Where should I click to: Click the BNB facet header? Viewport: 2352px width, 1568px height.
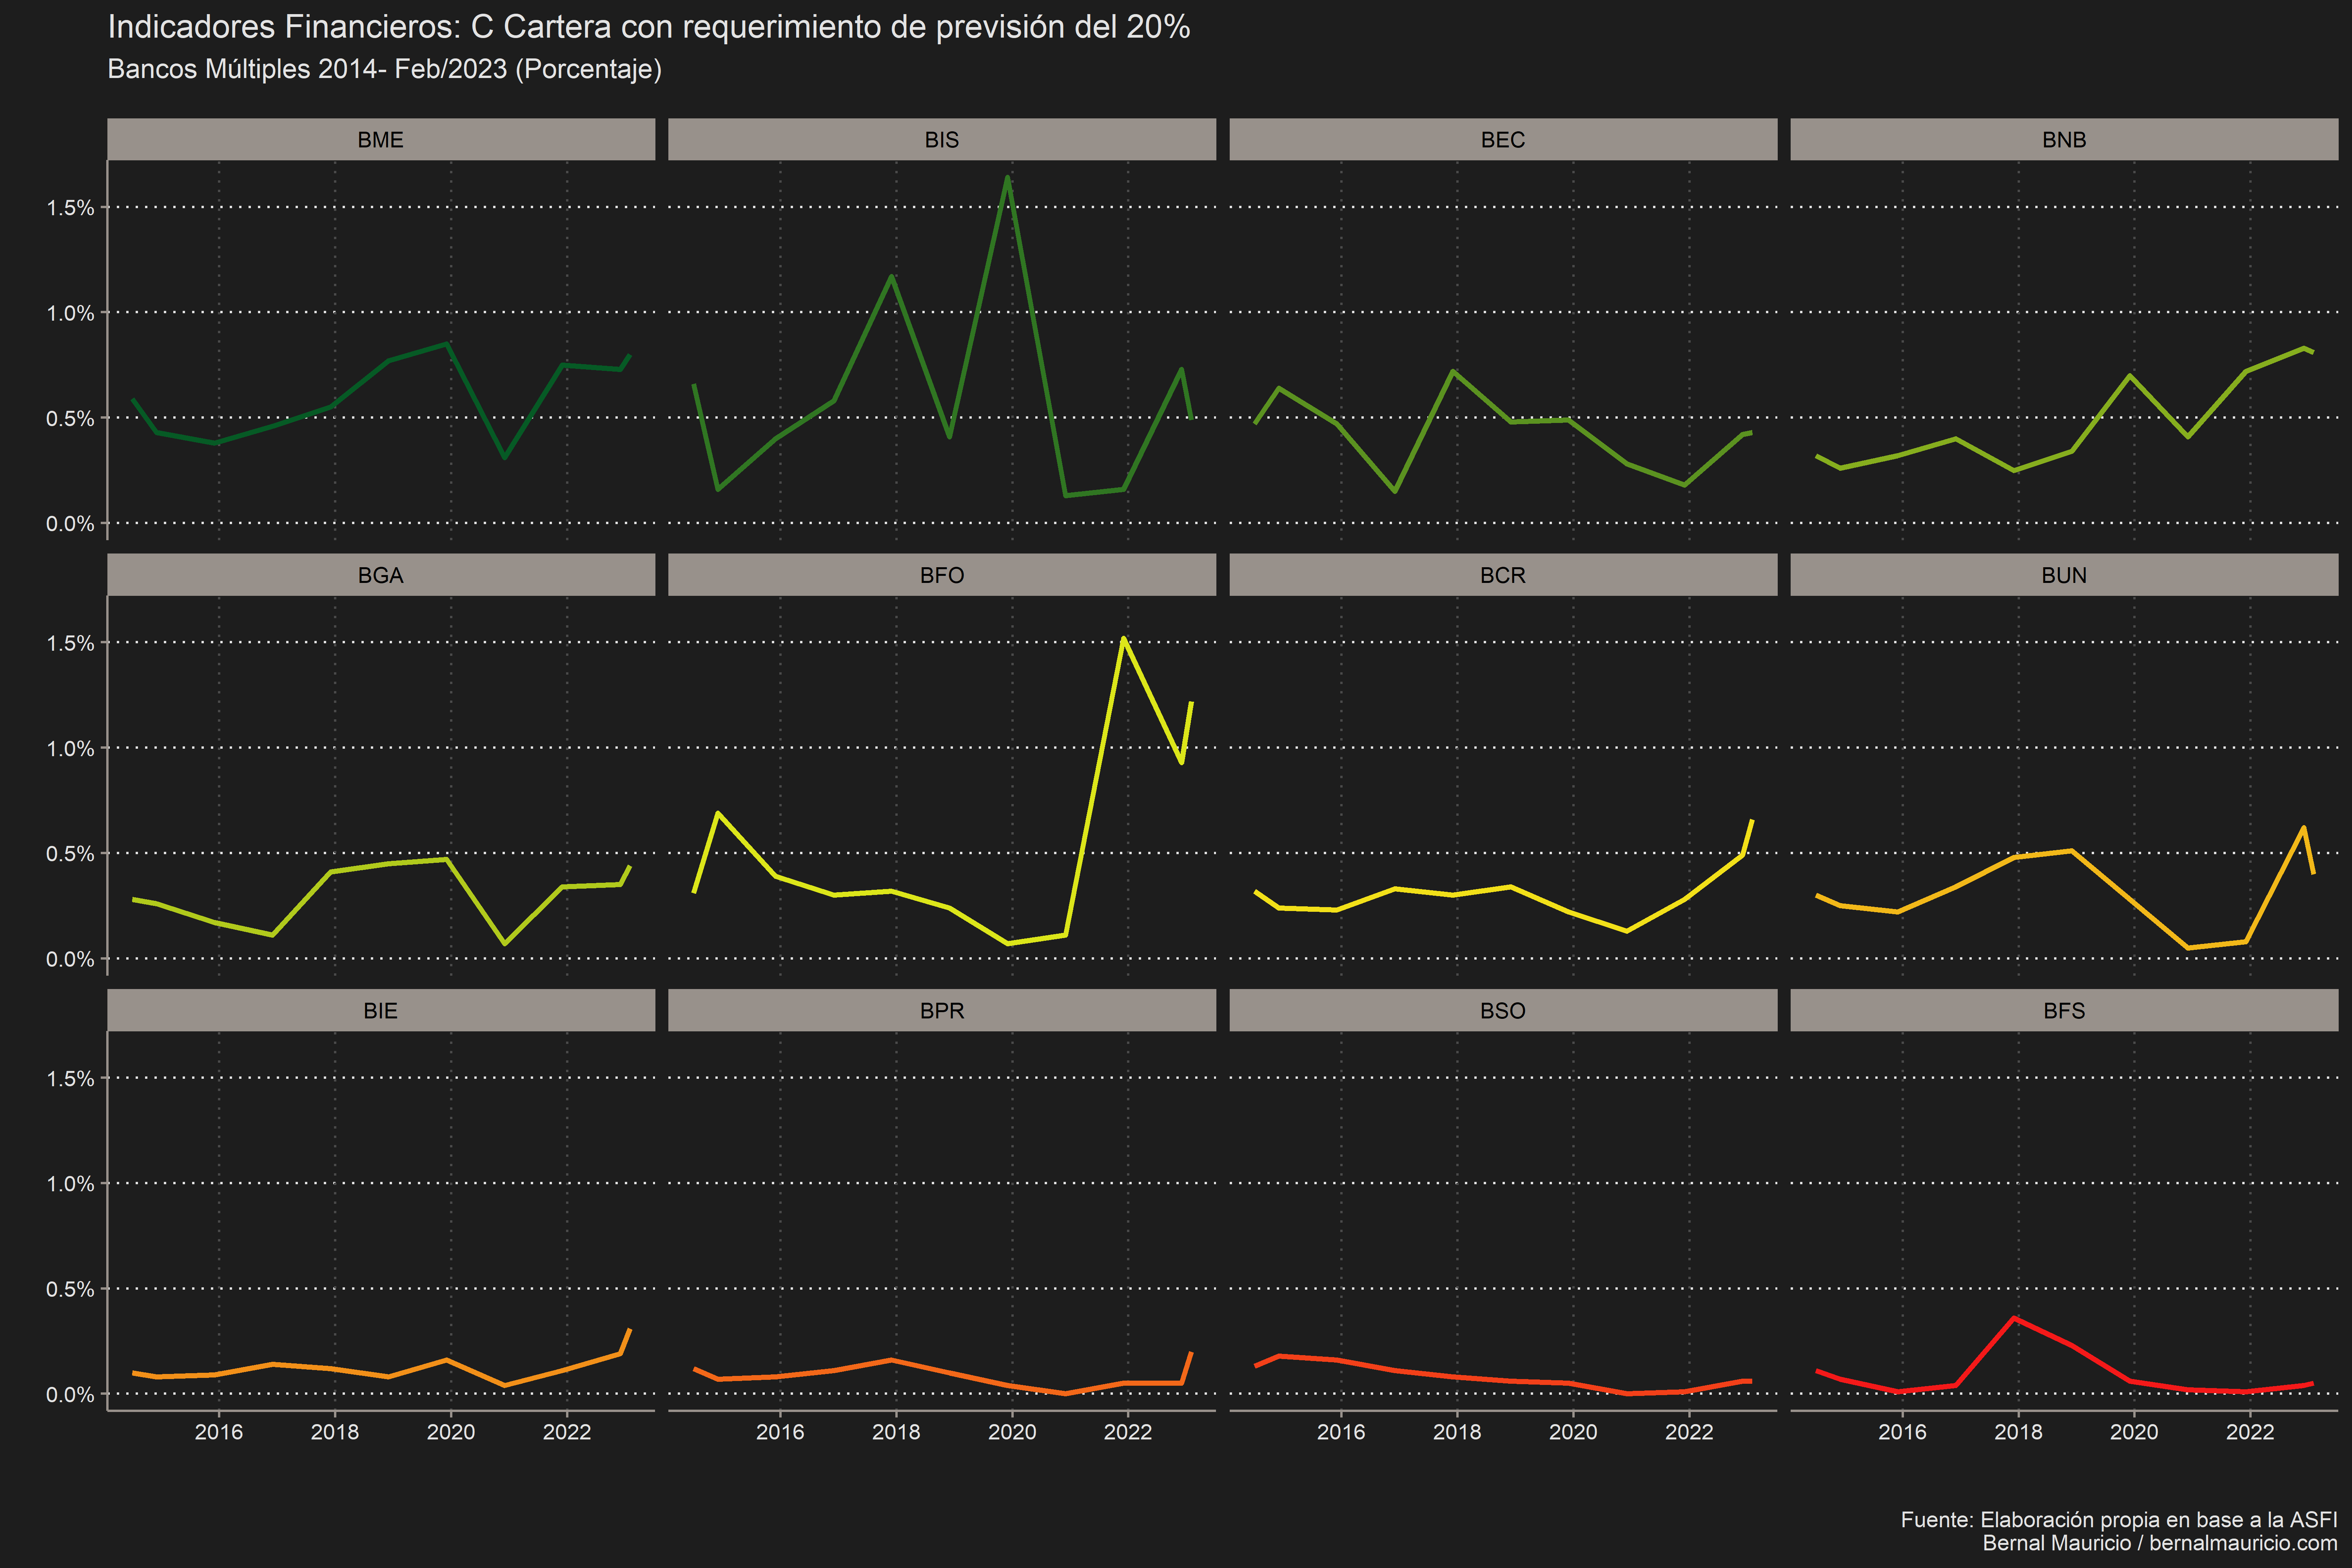coord(2064,139)
